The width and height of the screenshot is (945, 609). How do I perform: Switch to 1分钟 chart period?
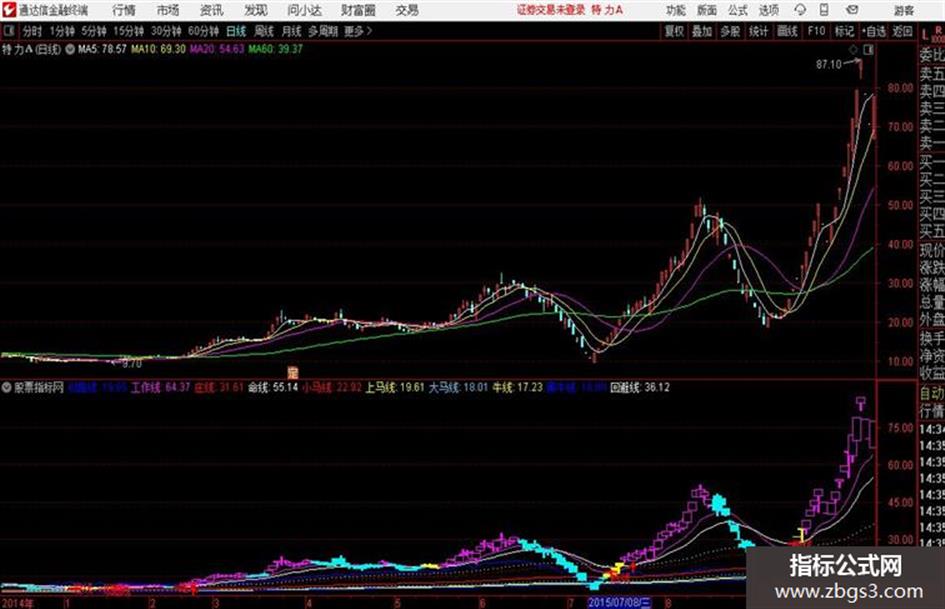pyautogui.click(x=62, y=31)
